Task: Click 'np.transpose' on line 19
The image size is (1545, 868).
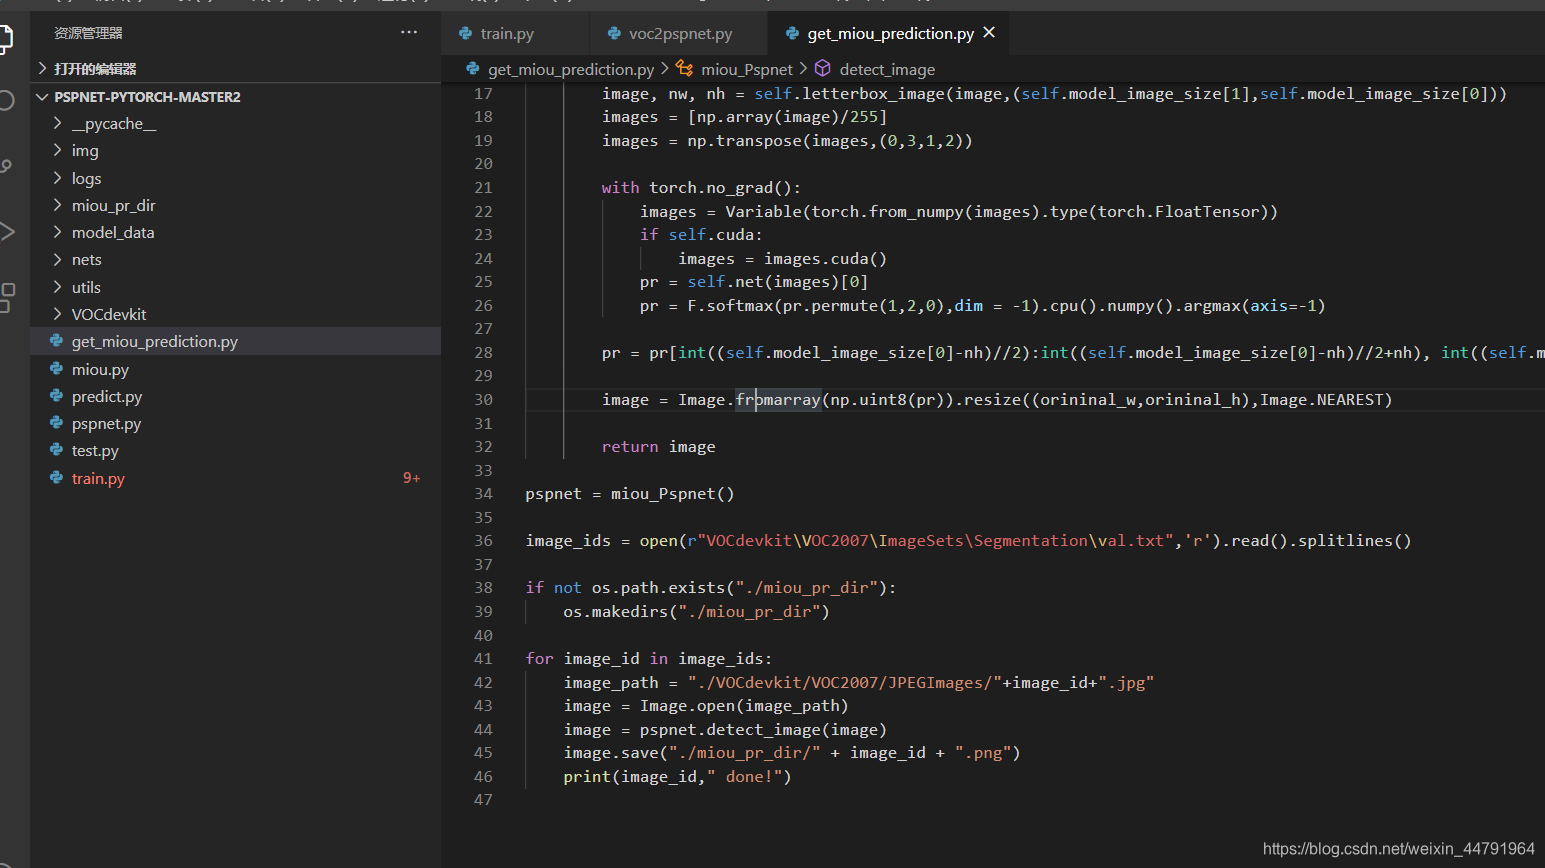Action: pos(744,140)
